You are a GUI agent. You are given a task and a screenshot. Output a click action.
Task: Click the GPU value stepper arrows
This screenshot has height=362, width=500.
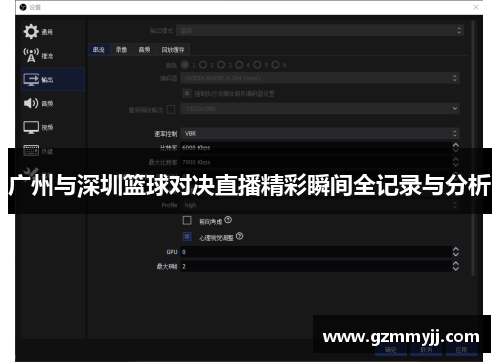pos(456,252)
